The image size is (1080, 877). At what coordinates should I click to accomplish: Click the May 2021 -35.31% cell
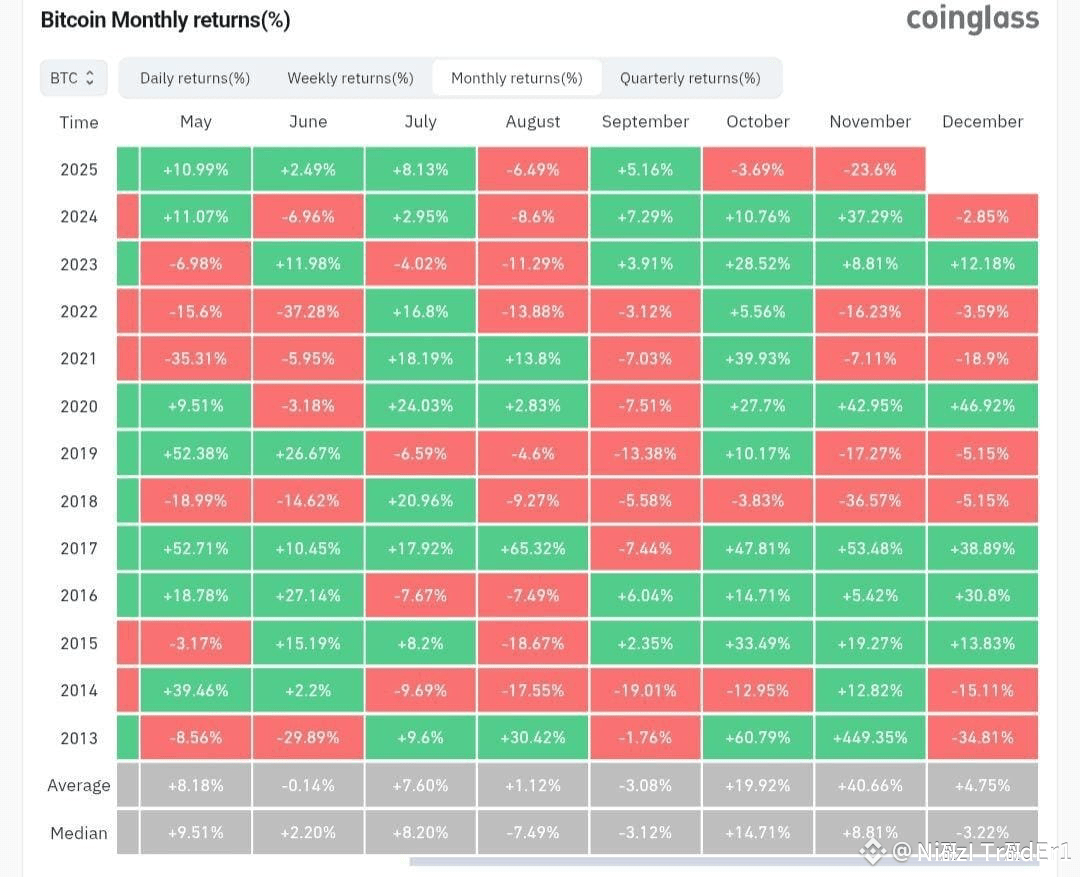196,359
